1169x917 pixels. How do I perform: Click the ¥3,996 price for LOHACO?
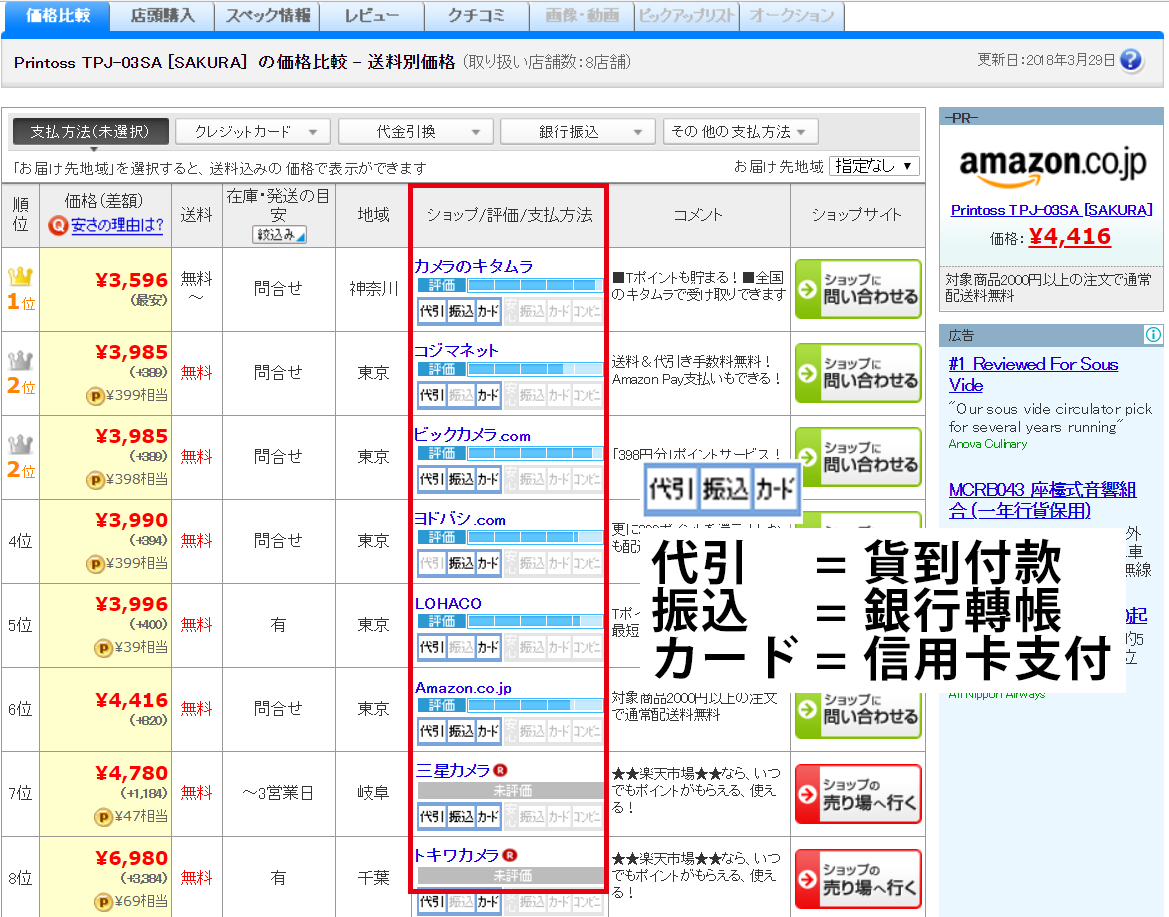click(x=131, y=605)
